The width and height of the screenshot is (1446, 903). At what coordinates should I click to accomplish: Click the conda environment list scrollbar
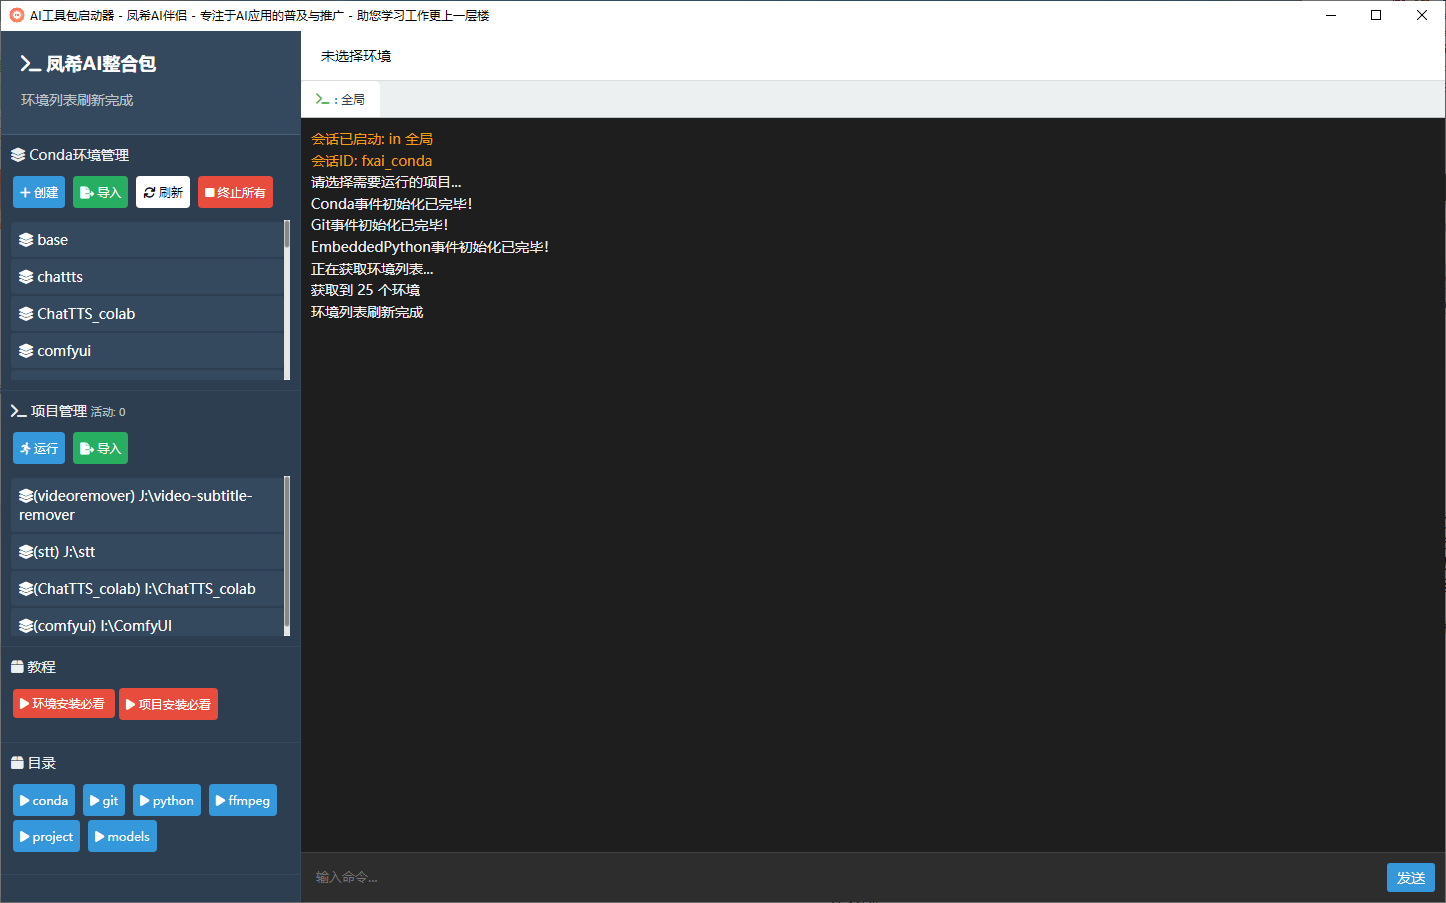(287, 300)
